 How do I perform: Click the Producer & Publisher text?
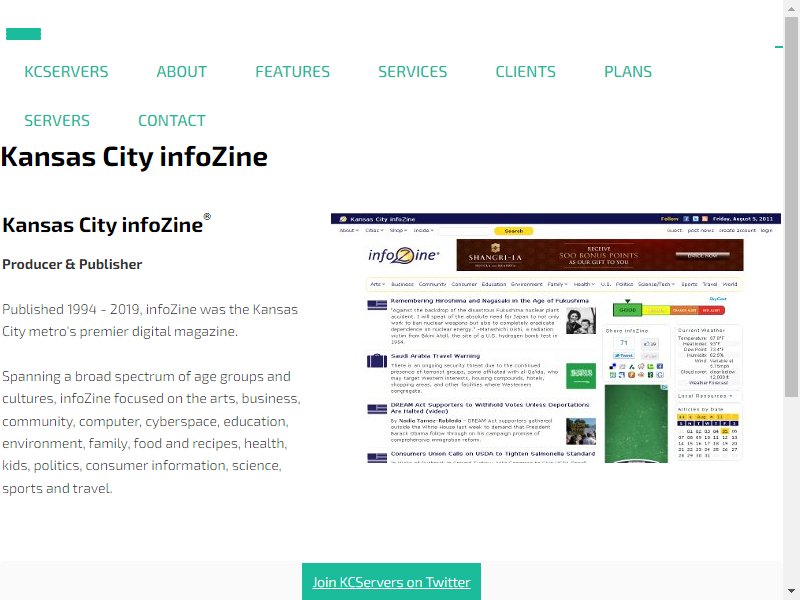point(72,264)
